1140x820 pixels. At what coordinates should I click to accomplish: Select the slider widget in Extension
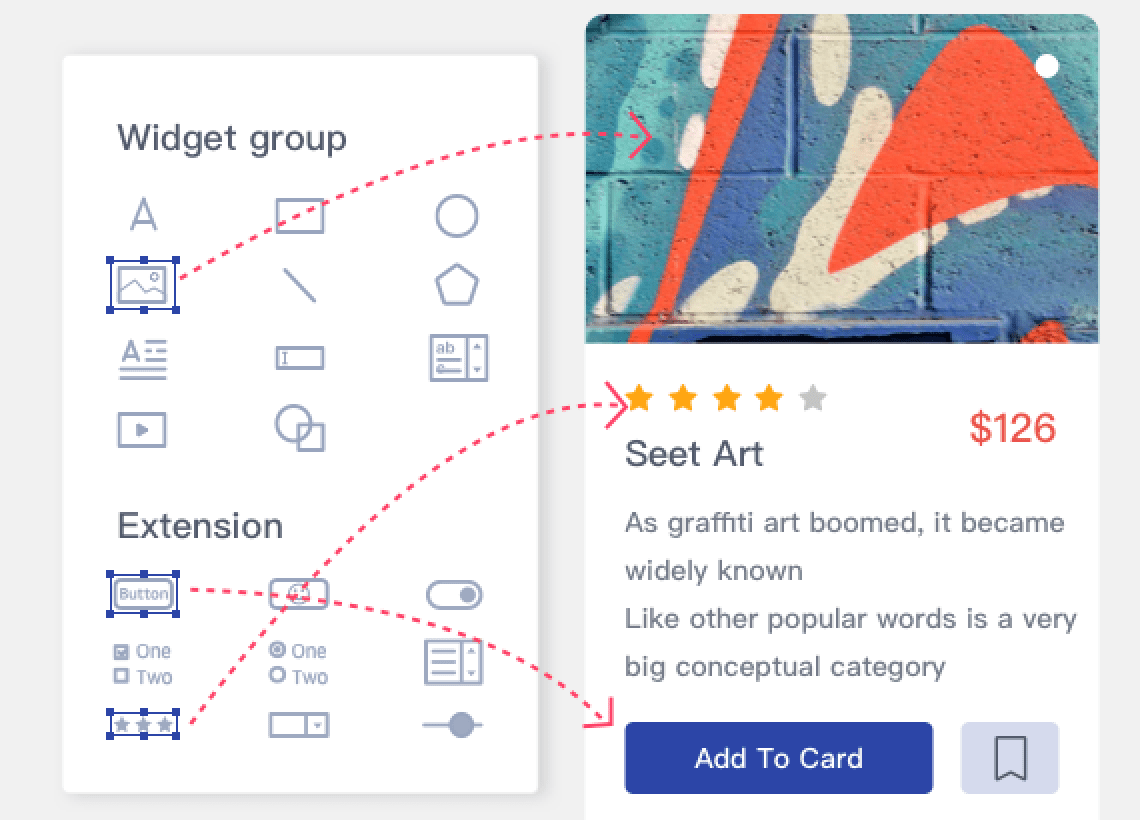(454, 725)
